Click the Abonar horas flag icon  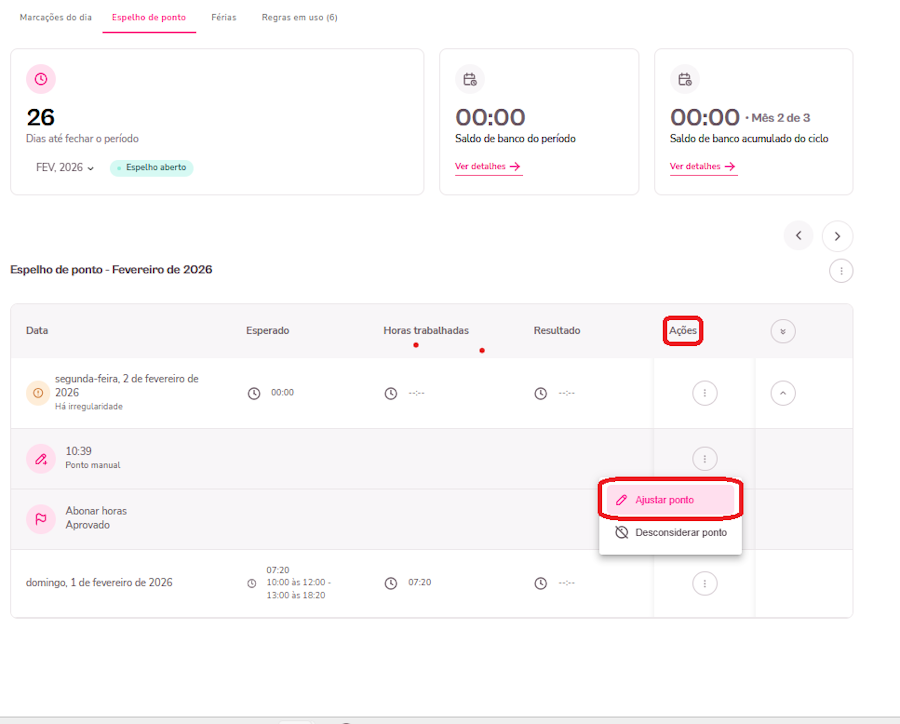click(x=41, y=519)
